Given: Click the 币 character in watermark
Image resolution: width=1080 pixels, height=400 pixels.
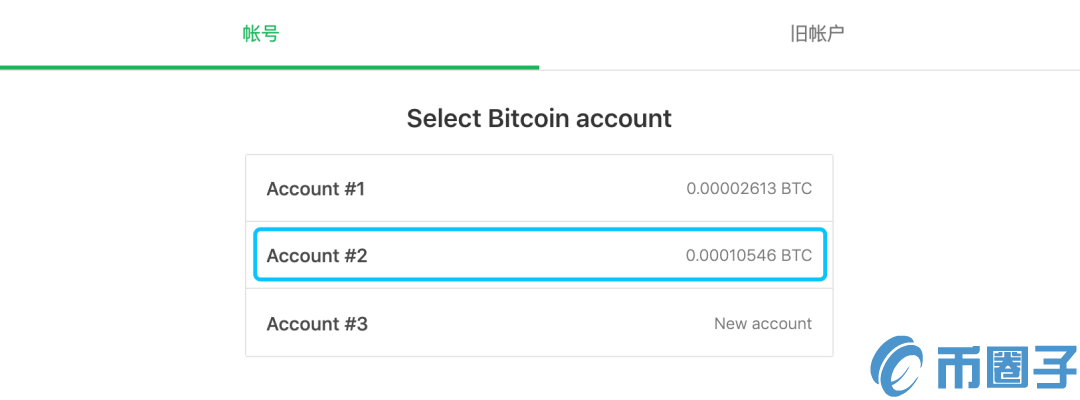Looking at the screenshot, I should [x=957, y=370].
